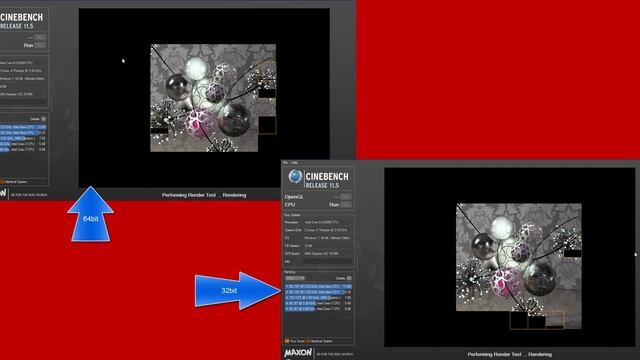The image size is (640, 360).
Task: Run the CPU test in 64bit window
Action: [40, 45]
